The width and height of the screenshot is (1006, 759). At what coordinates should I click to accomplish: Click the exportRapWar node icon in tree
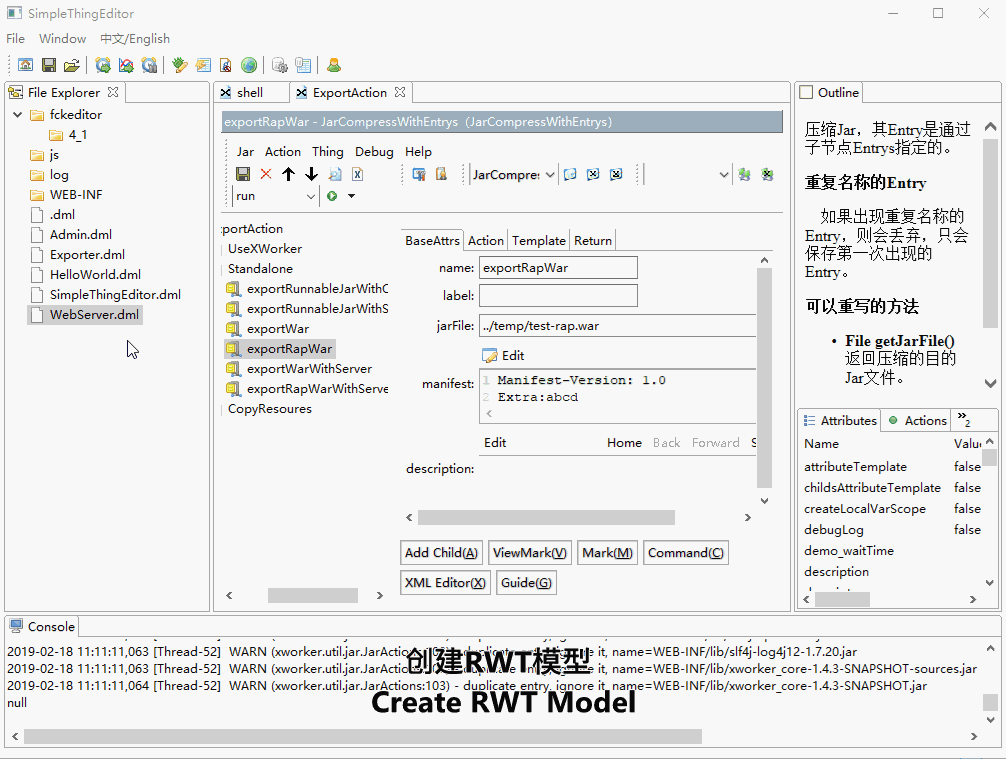coord(233,348)
